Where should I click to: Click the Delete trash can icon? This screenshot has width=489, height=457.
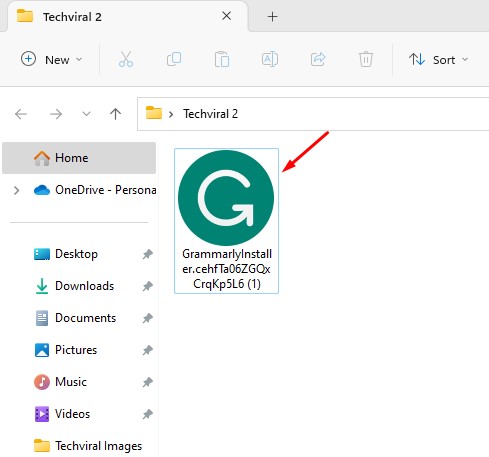[x=366, y=59]
